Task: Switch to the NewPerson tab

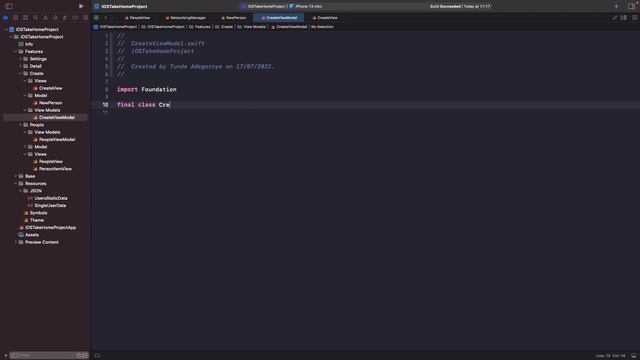Action: tap(234, 18)
